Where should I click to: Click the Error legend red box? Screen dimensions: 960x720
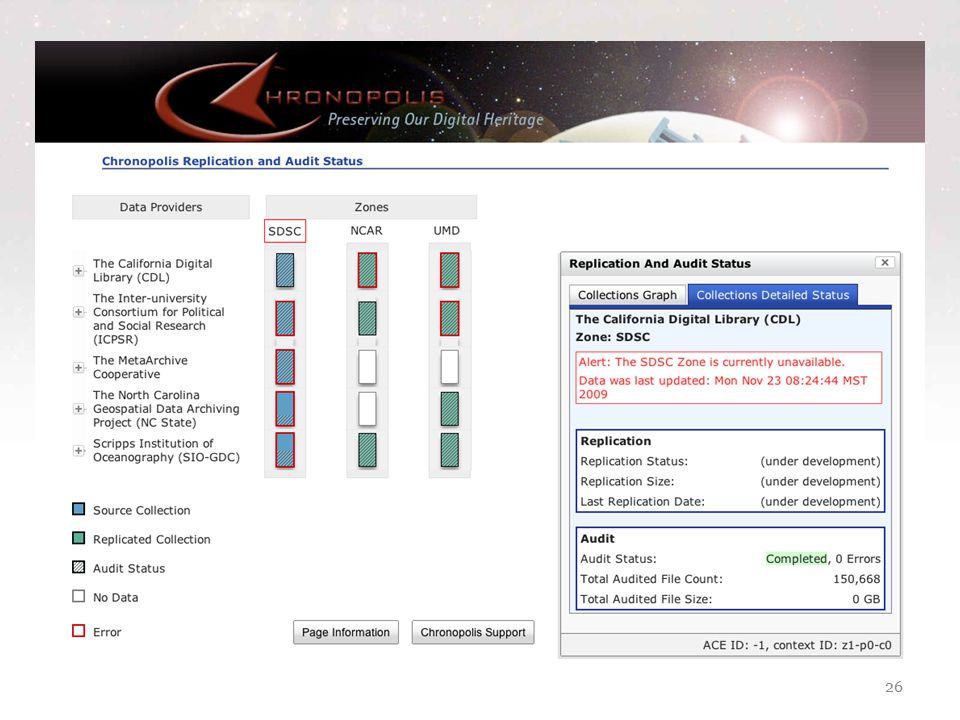tap(78, 631)
